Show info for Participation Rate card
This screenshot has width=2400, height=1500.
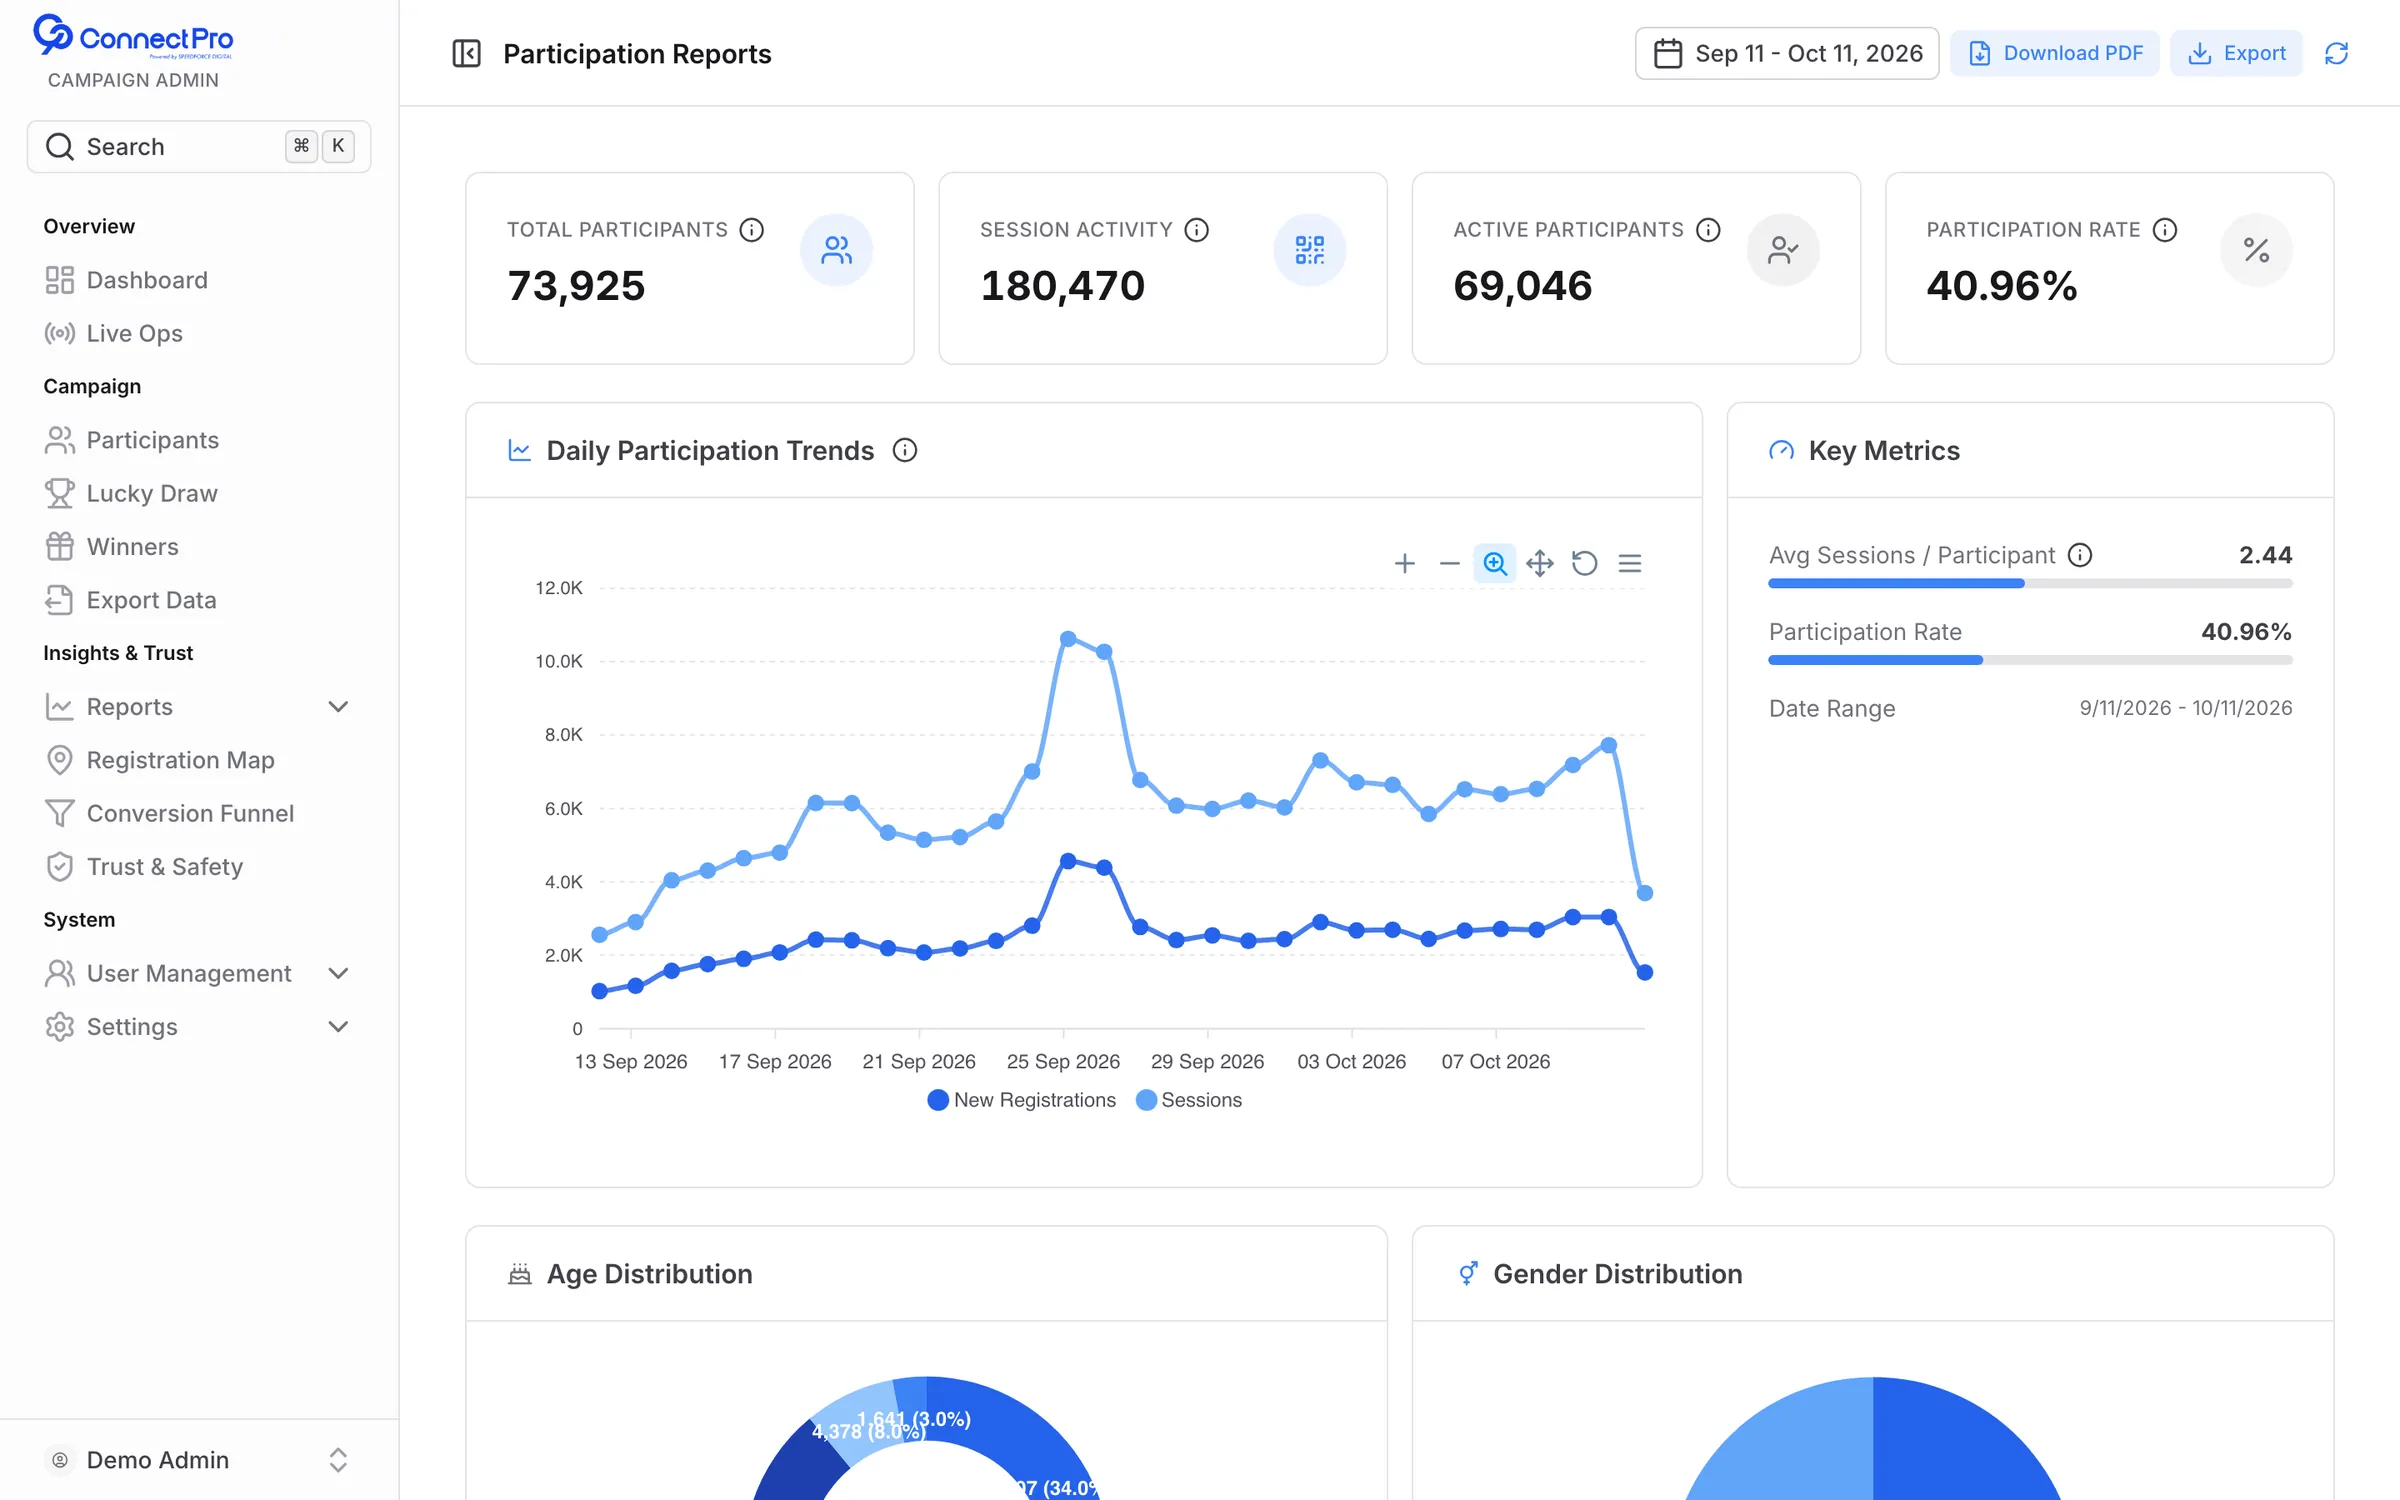pos(2165,230)
